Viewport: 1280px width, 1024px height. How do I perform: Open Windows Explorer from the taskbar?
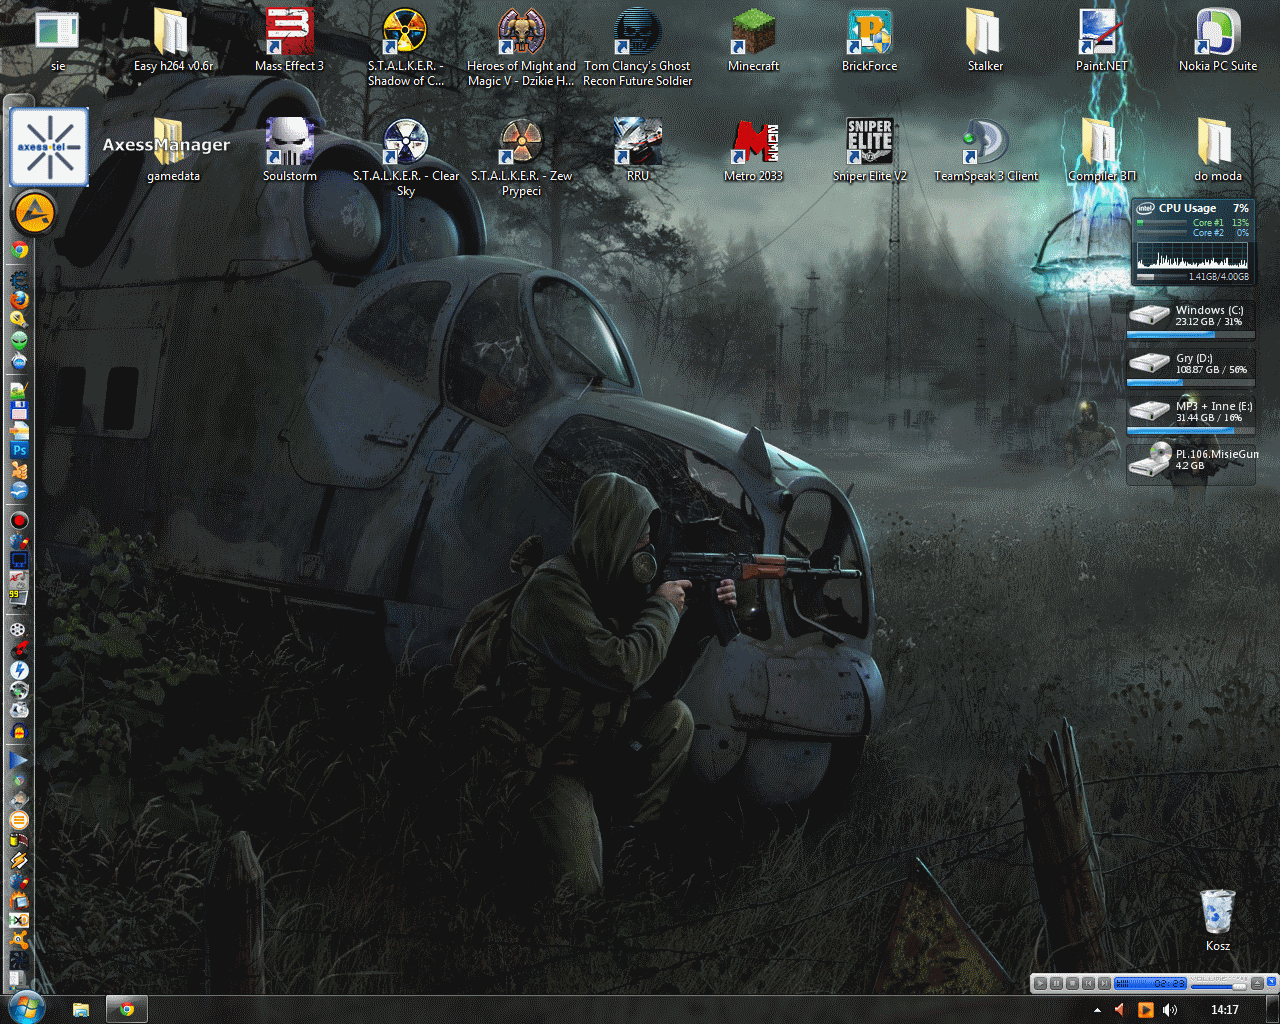[x=81, y=1010]
